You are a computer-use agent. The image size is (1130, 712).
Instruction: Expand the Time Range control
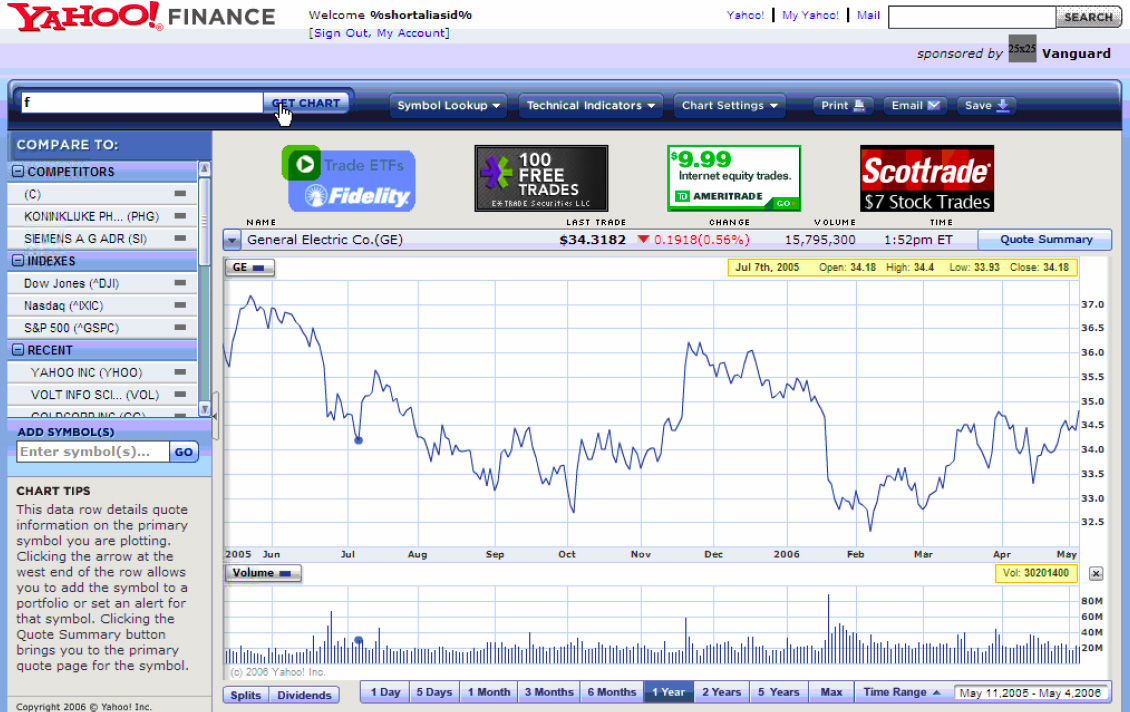point(902,692)
